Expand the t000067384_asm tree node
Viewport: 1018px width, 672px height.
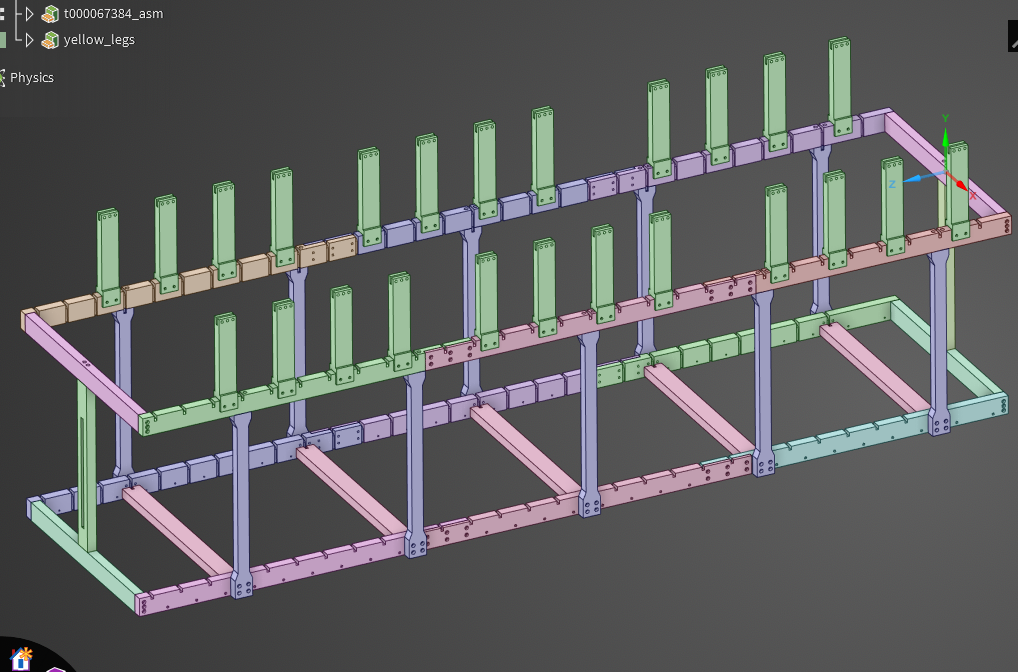(29, 14)
